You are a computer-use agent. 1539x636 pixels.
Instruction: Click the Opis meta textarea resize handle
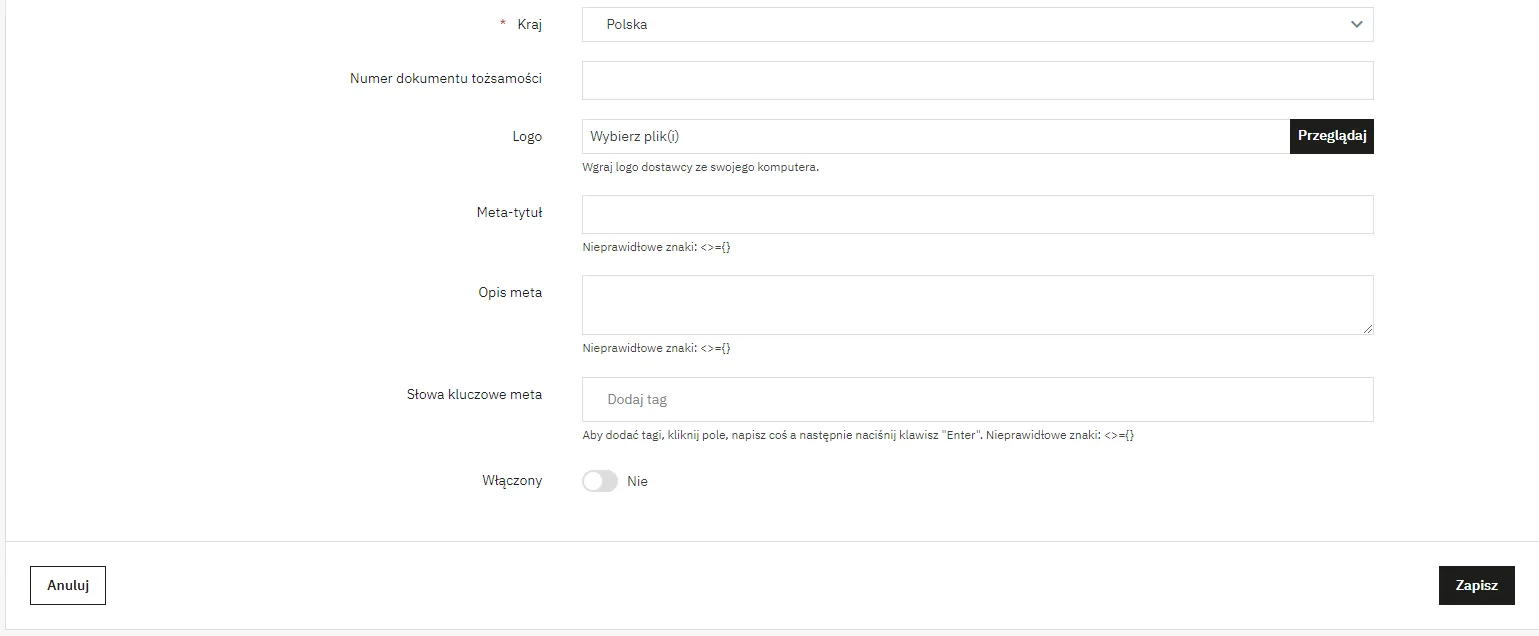tap(1367, 328)
